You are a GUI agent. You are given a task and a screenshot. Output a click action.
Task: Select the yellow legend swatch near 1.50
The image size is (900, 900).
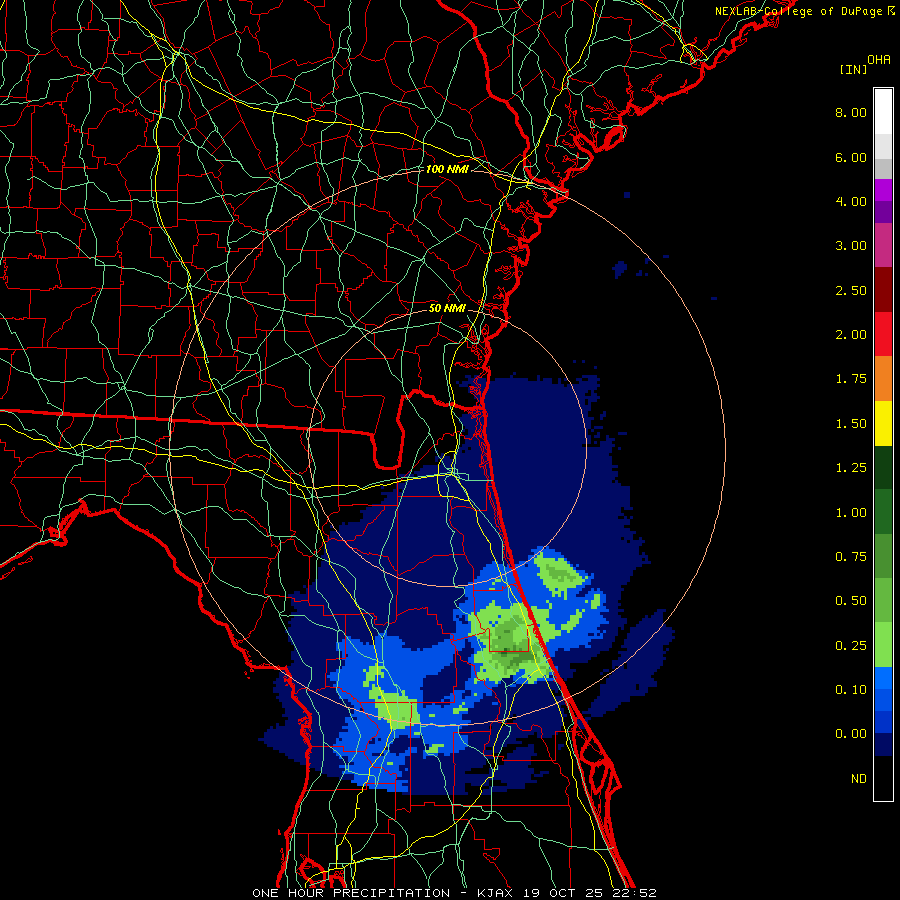pos(883,423)
